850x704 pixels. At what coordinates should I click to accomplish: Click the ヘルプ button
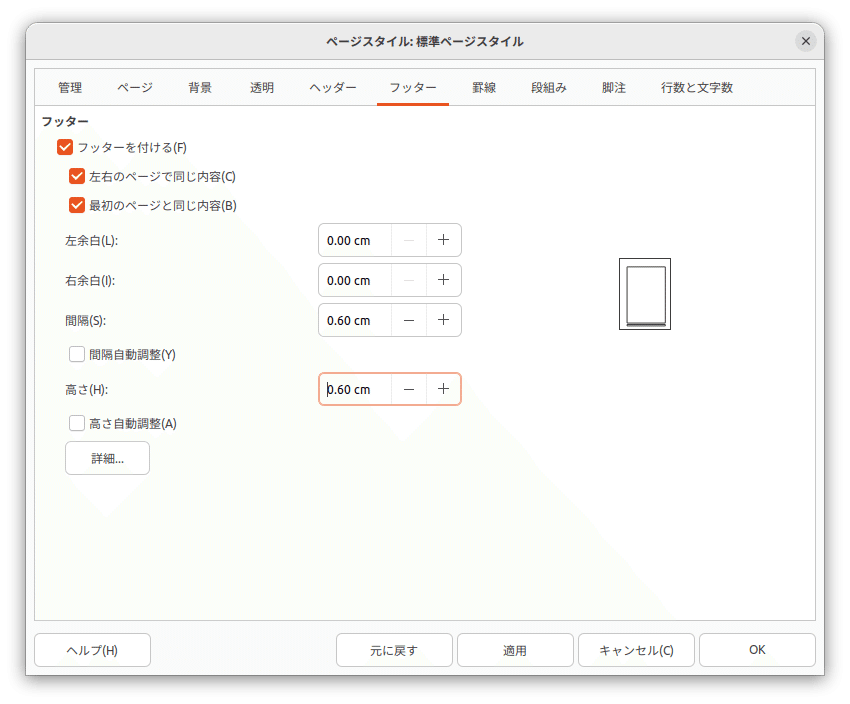tap(92, 650)
